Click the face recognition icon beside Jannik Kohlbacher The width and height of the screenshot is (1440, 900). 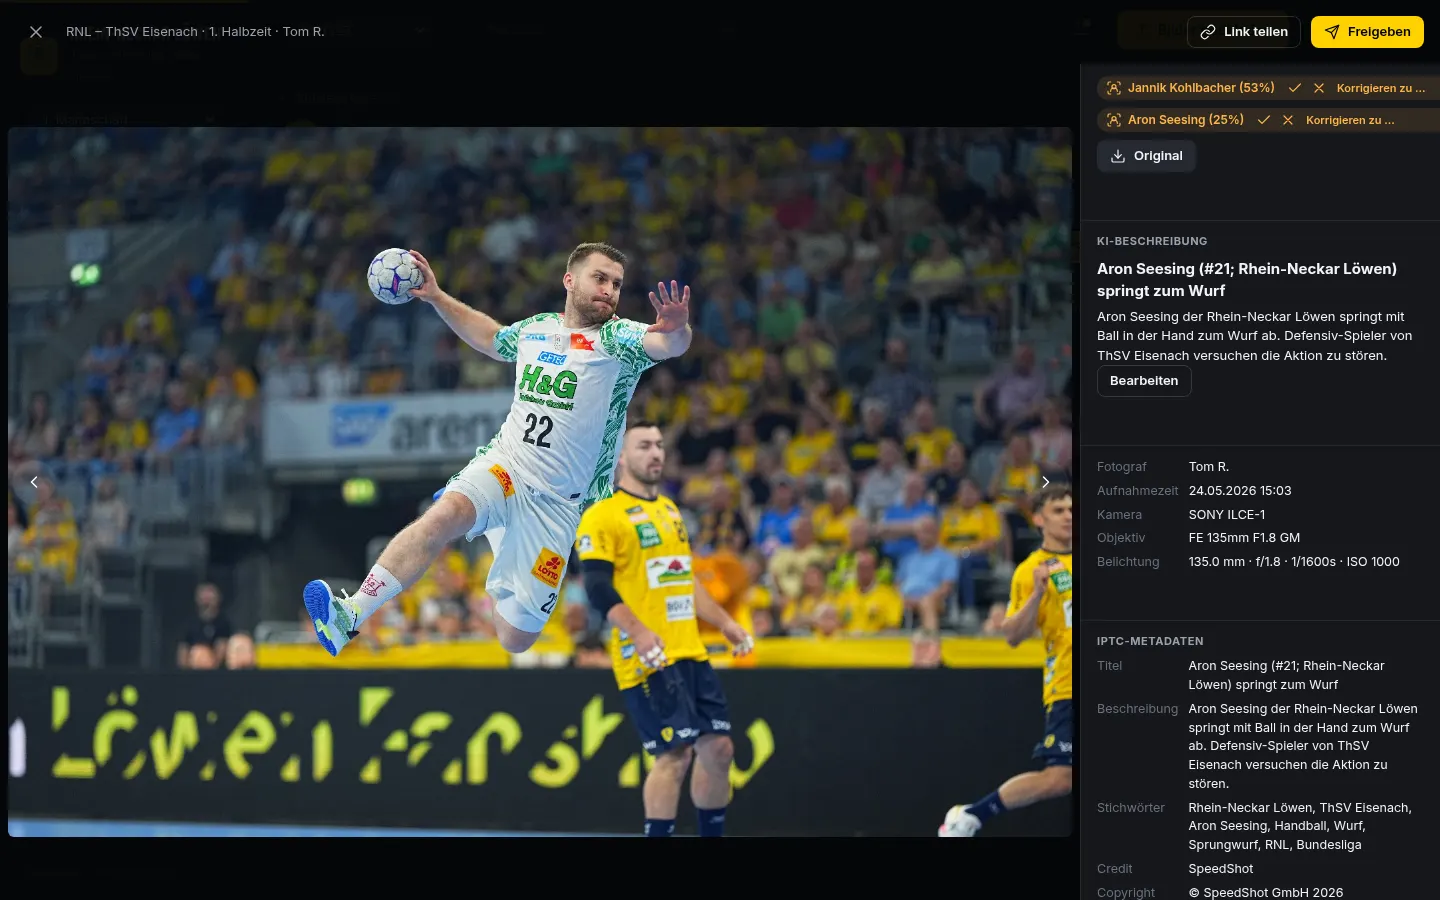tap(1114, 88)
